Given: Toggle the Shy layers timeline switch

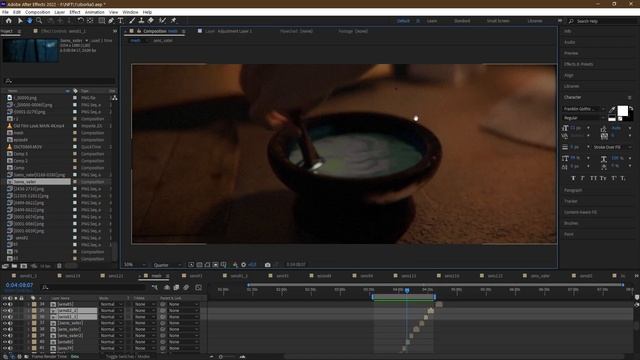Looking at the screenshot, I should pos(167,287).
